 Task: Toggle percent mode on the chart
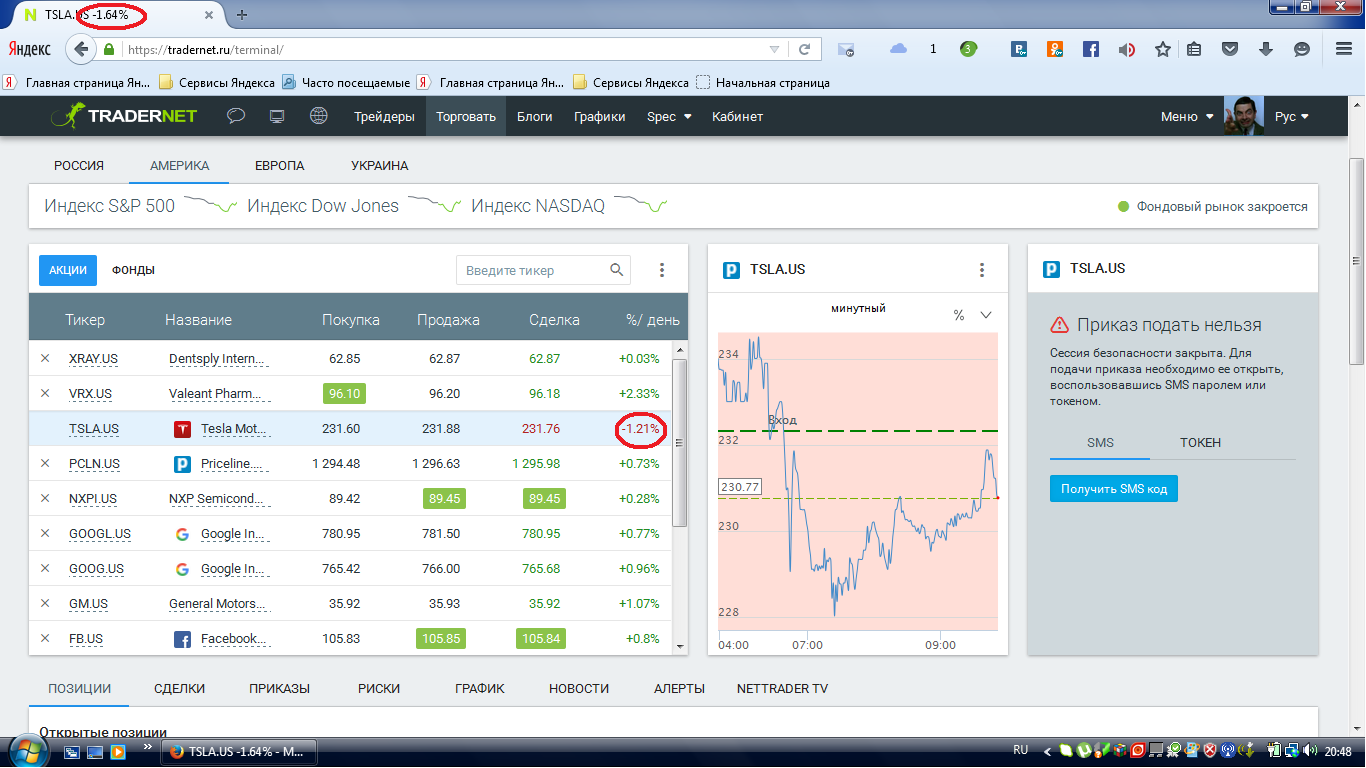[959, 315]
